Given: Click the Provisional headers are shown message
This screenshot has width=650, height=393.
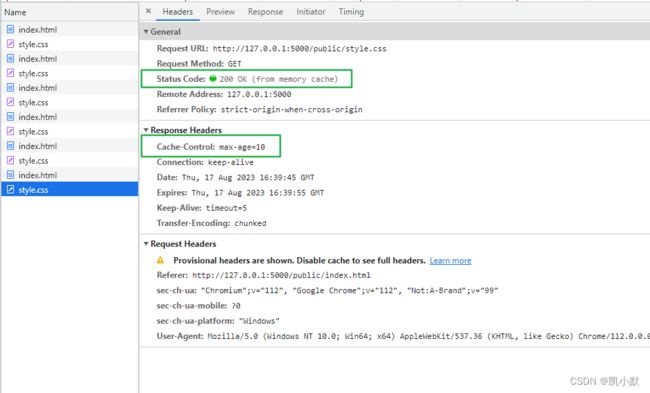Looking at the screenshot, I should (x=299, y=260).
